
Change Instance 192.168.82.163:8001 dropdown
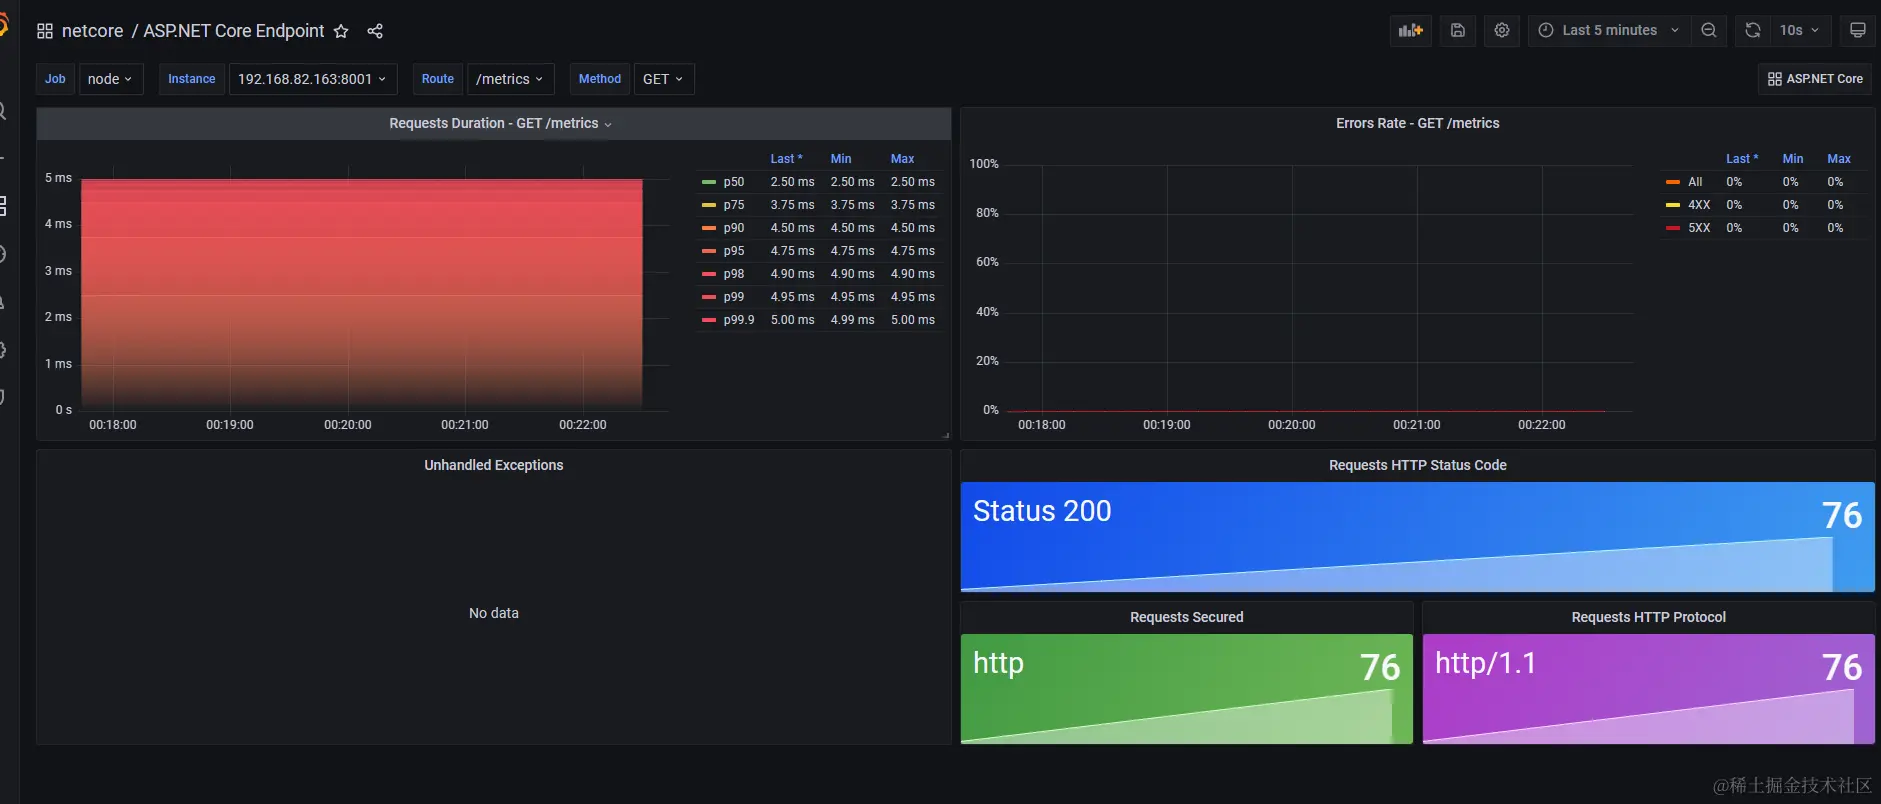tap(312, 79)
